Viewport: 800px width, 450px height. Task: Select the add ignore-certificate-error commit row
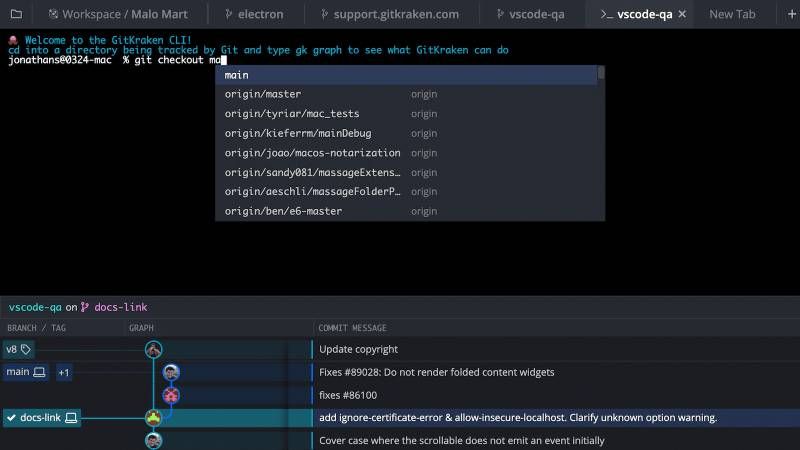(x=400, y=417)
